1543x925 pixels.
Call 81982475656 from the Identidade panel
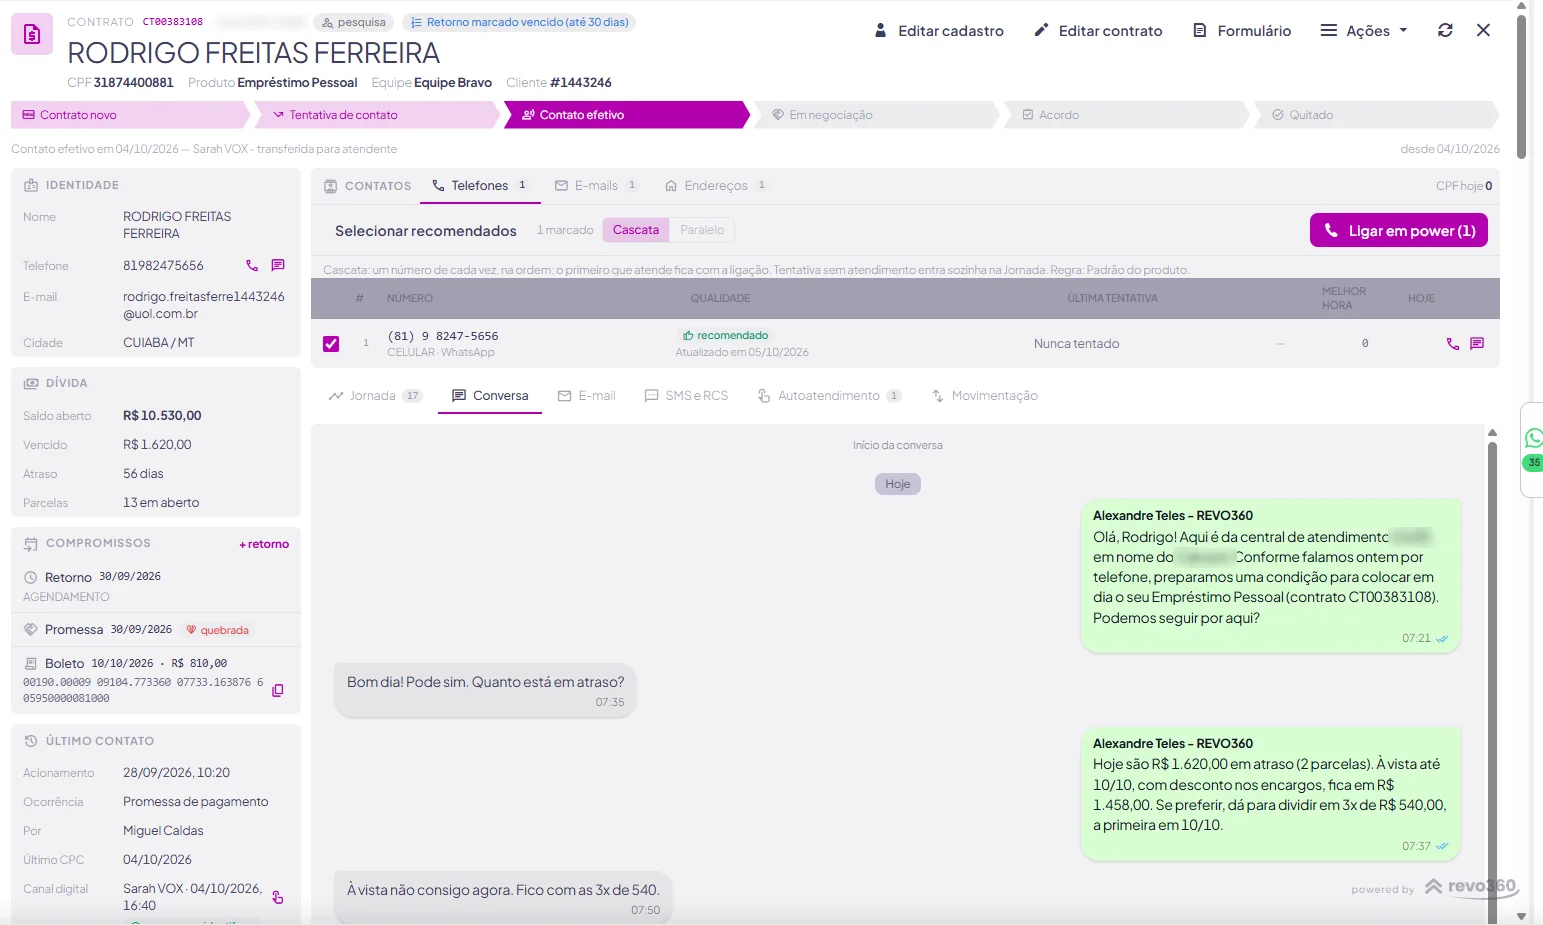click(252, 266)
